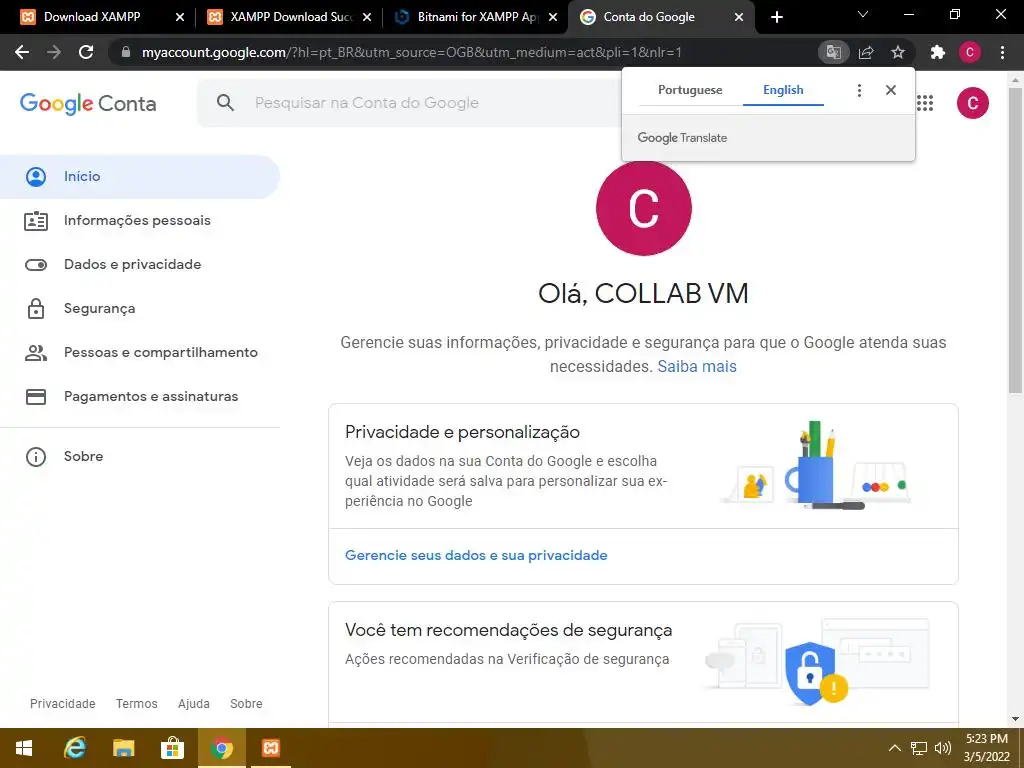Image resolution: width=1024 pixels, height=768 pixels.
Task: Close the Download XAMPP tab
Action: pos(180,17)
